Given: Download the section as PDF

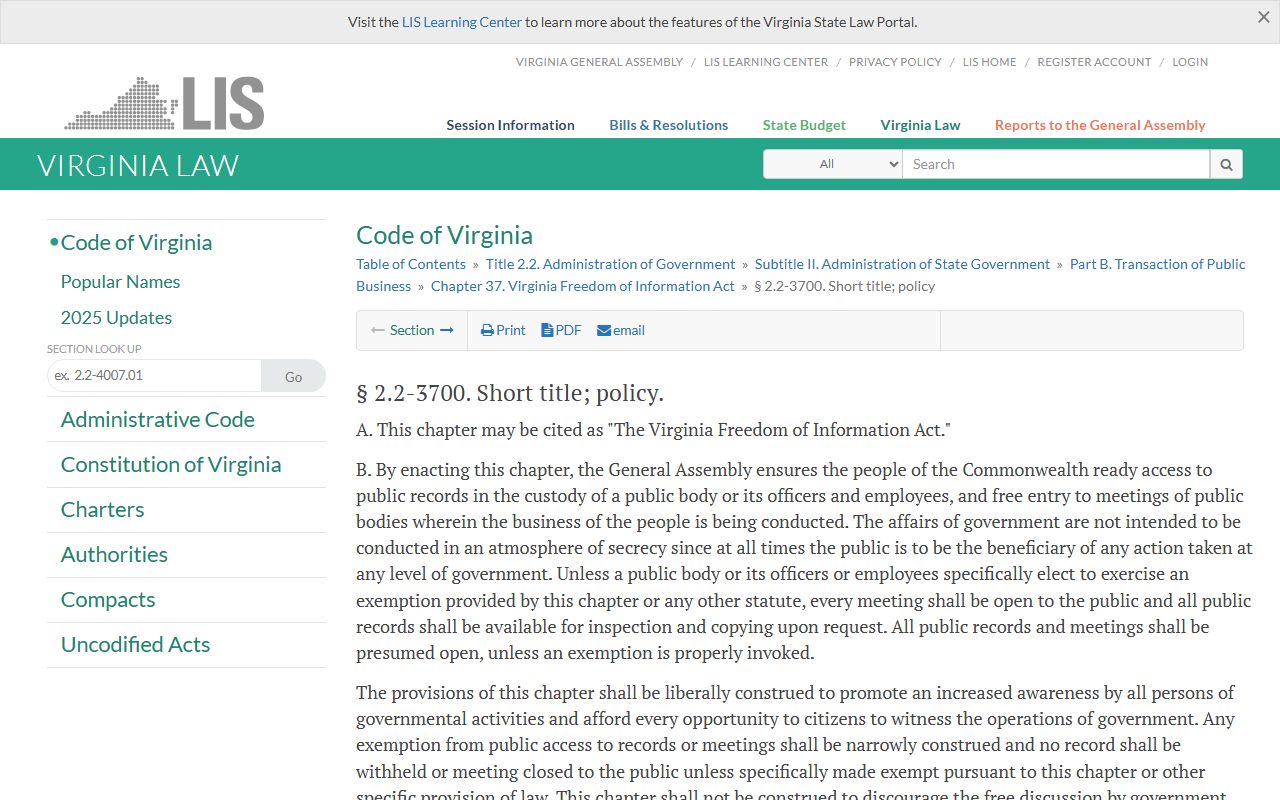Looking at the screenshot, I should click(x=561, y=330).
